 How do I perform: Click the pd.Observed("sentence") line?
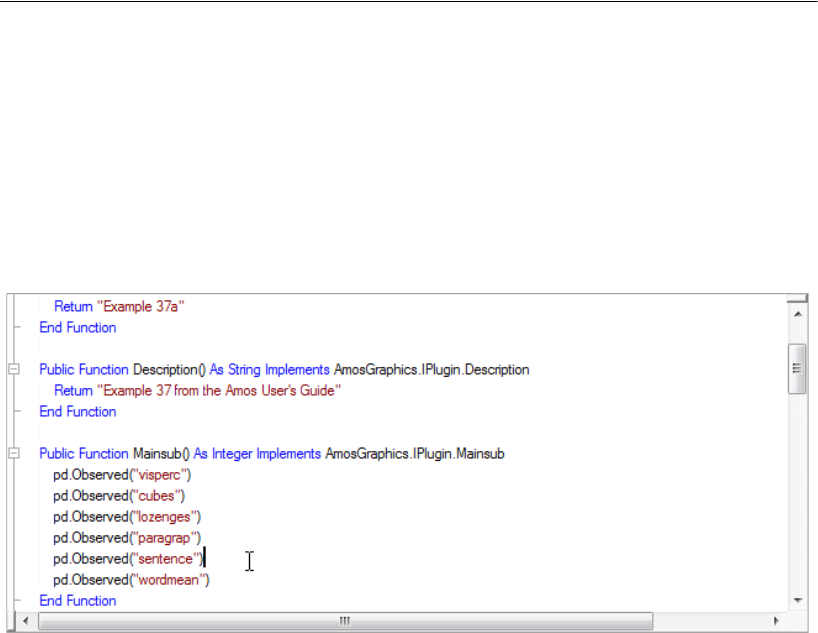[128, 559]
